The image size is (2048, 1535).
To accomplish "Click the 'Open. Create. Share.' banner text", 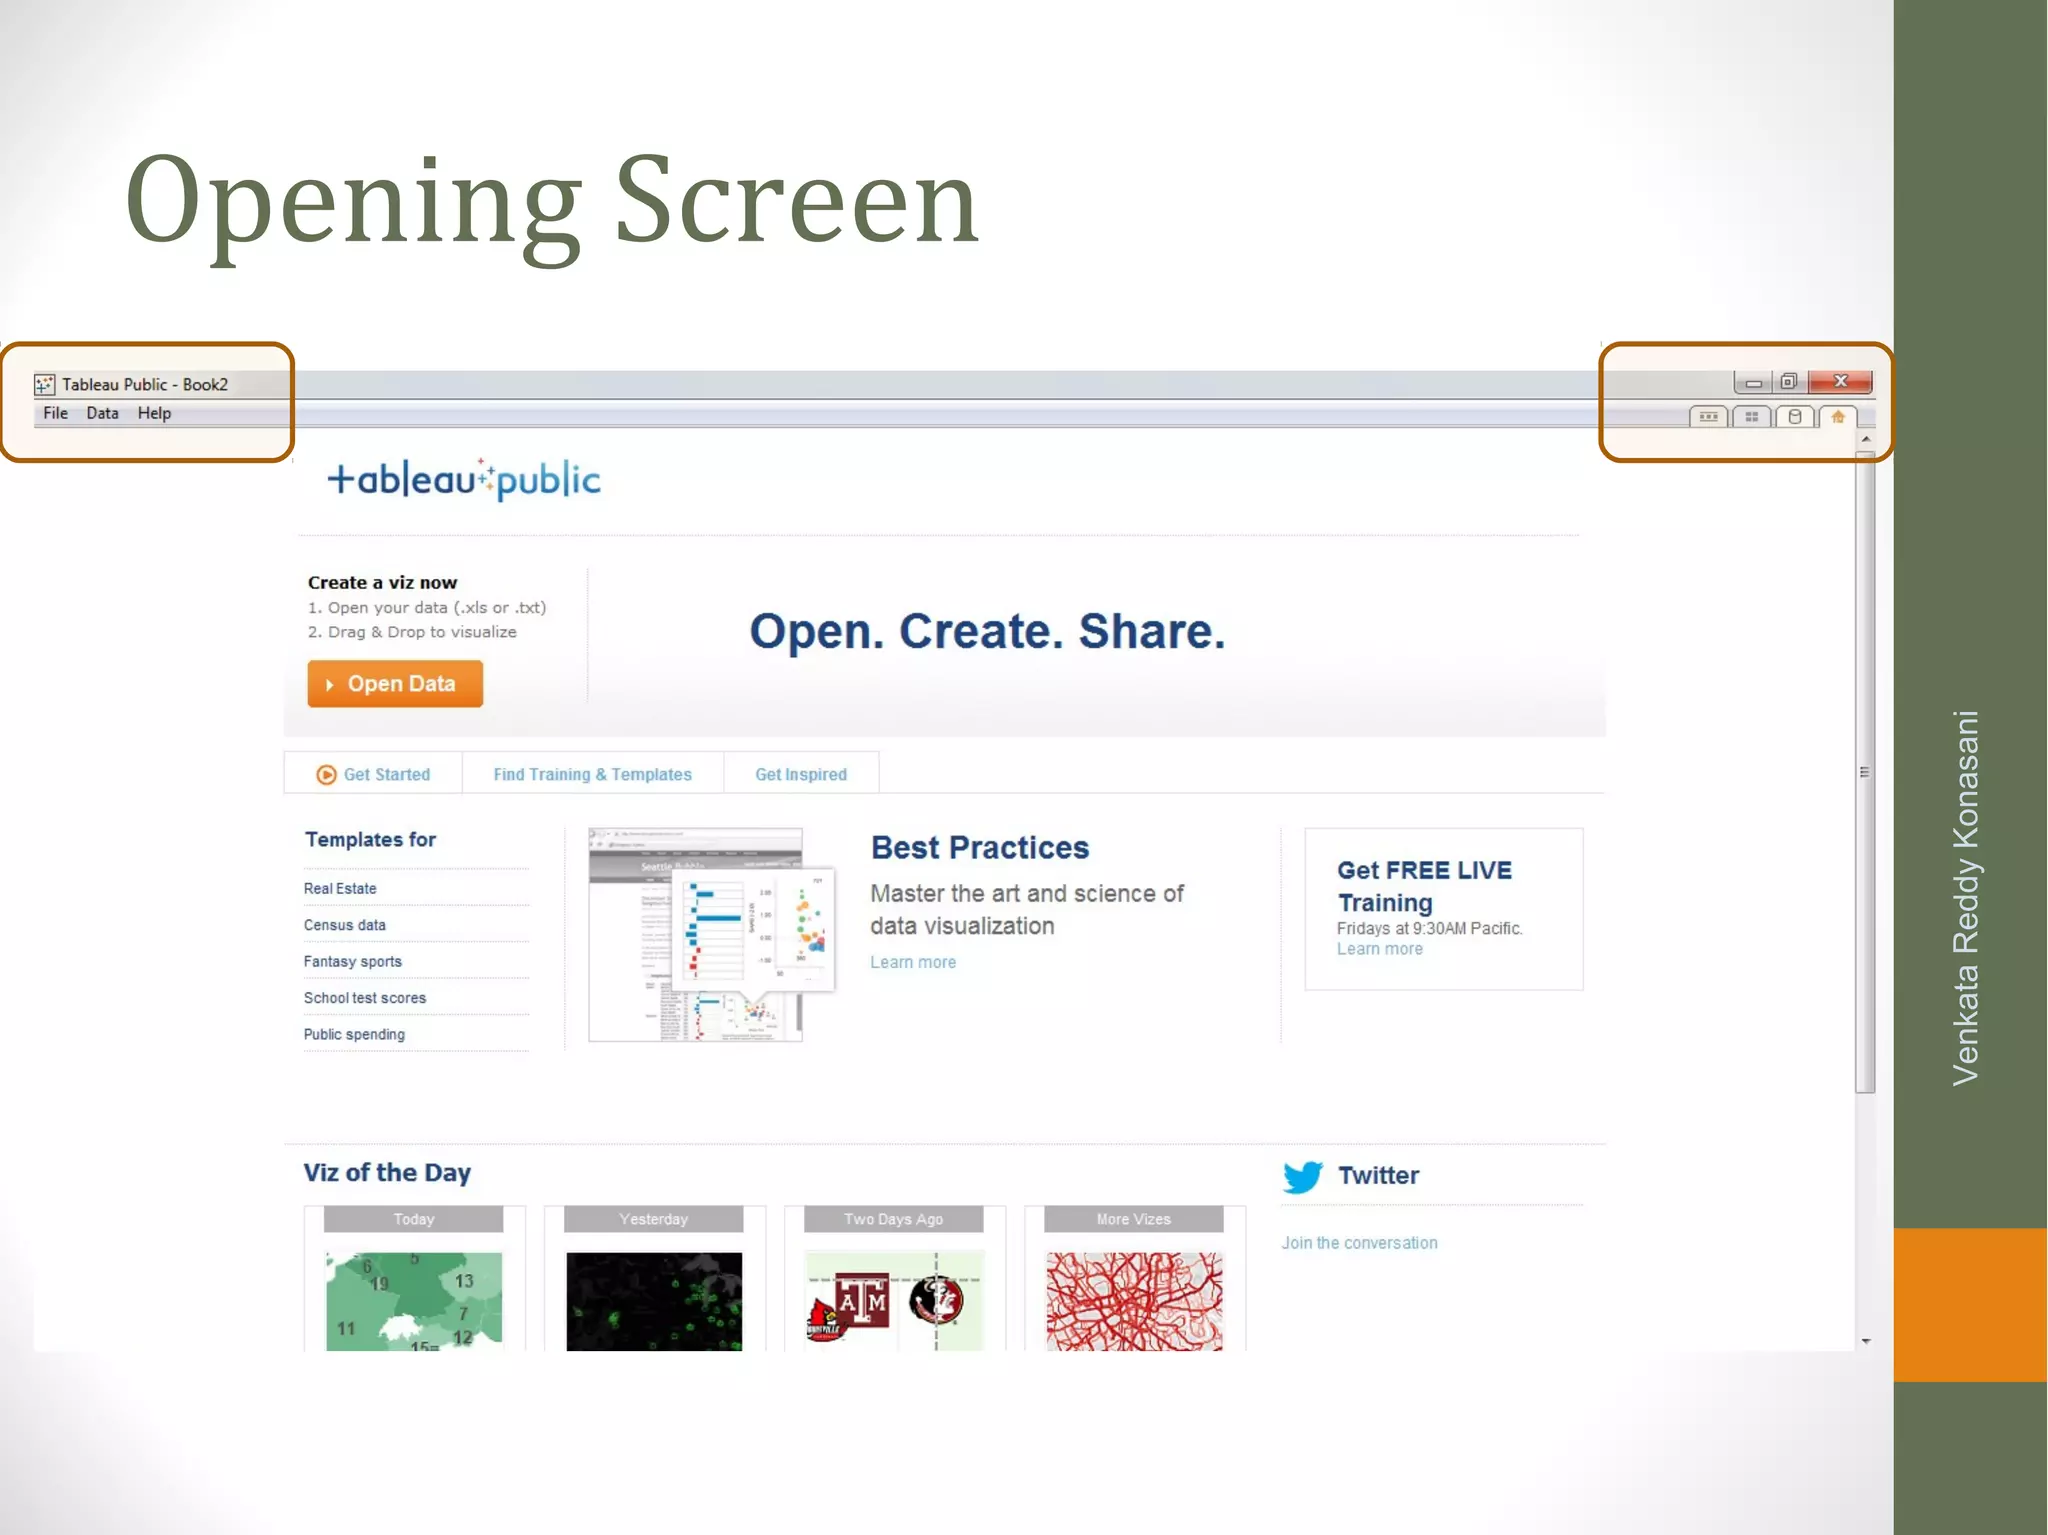I will 988,631.
